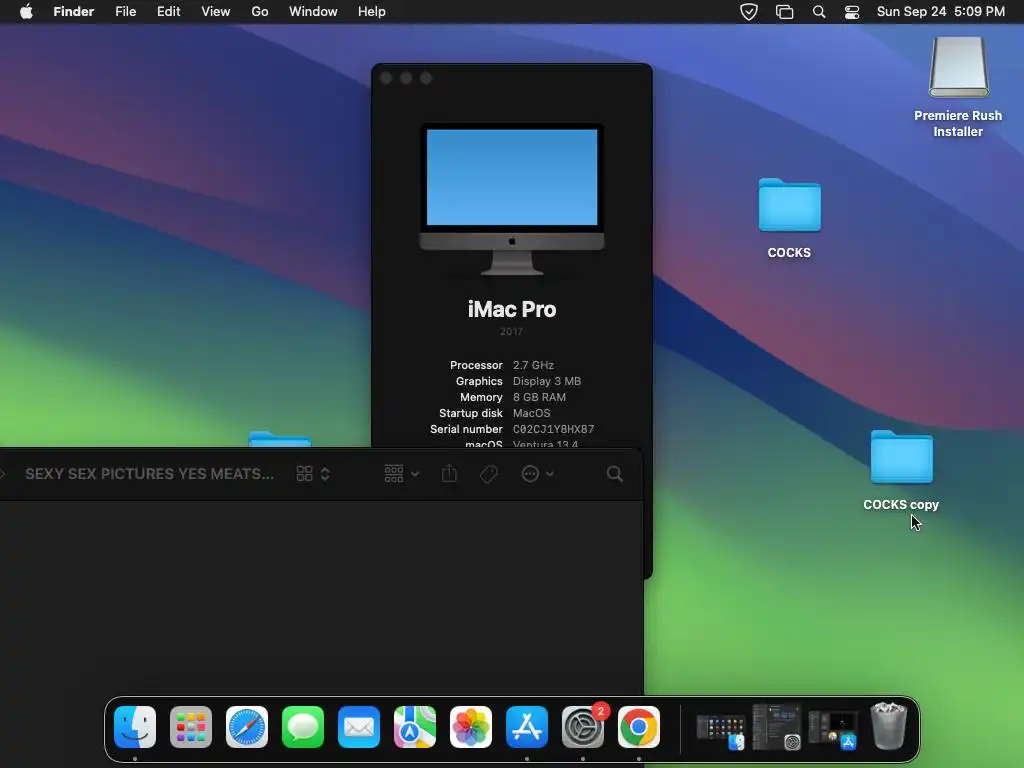This screenshot has height=768, width=1024.
Task: Open Safari from the Dock
Action: pos(247,727)
